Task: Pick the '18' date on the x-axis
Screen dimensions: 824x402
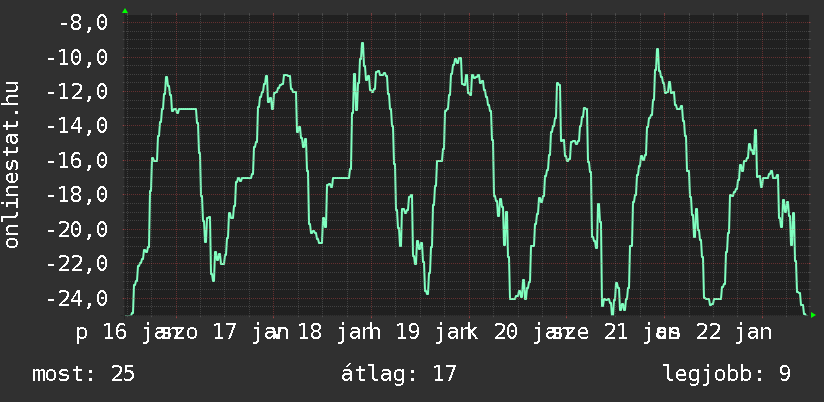Action: 310,332
